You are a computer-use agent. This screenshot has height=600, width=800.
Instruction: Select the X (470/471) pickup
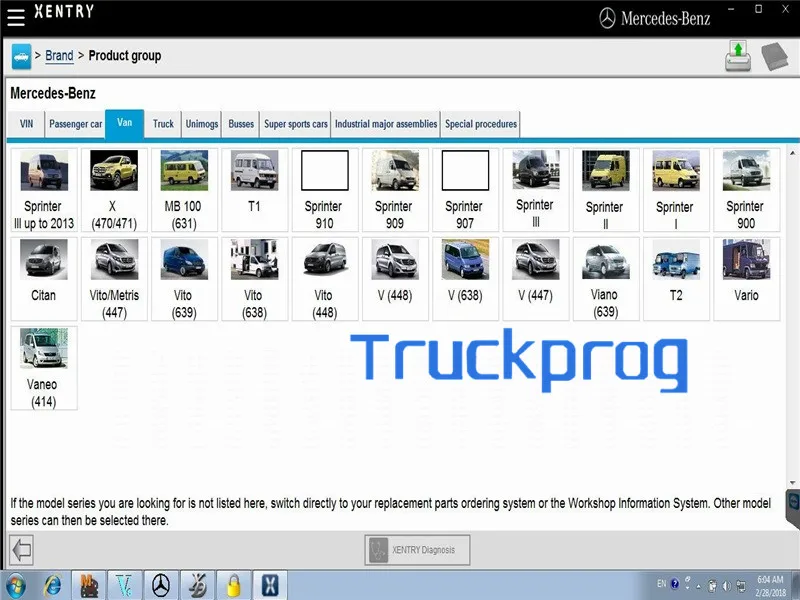(114, 190)
